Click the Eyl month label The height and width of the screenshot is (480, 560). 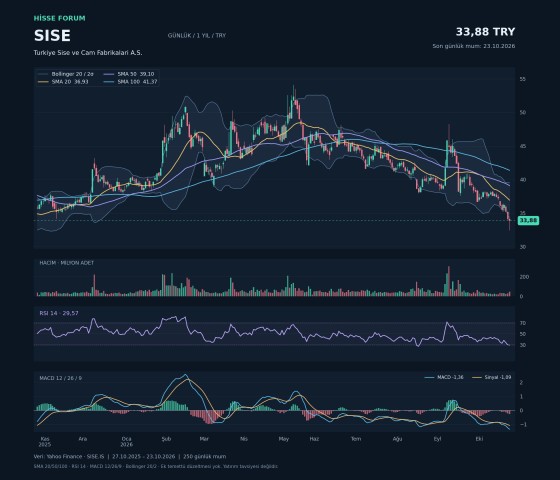(438, 439)
